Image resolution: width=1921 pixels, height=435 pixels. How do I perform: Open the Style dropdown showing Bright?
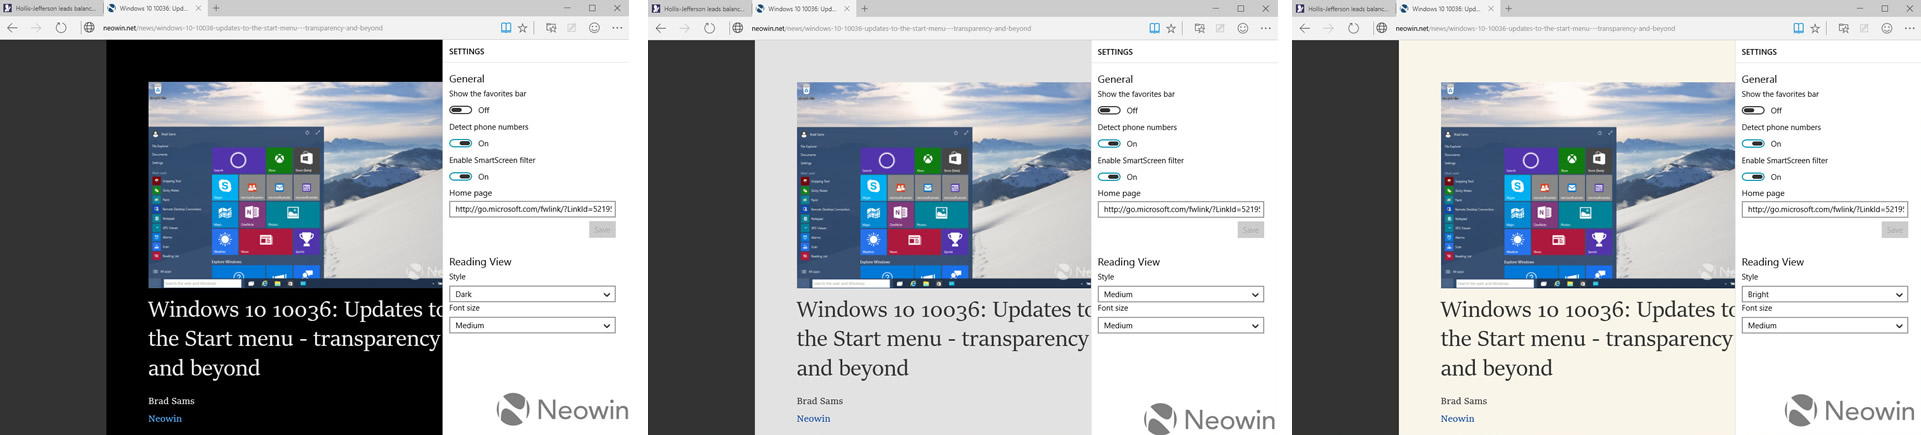click(1825, 294)
